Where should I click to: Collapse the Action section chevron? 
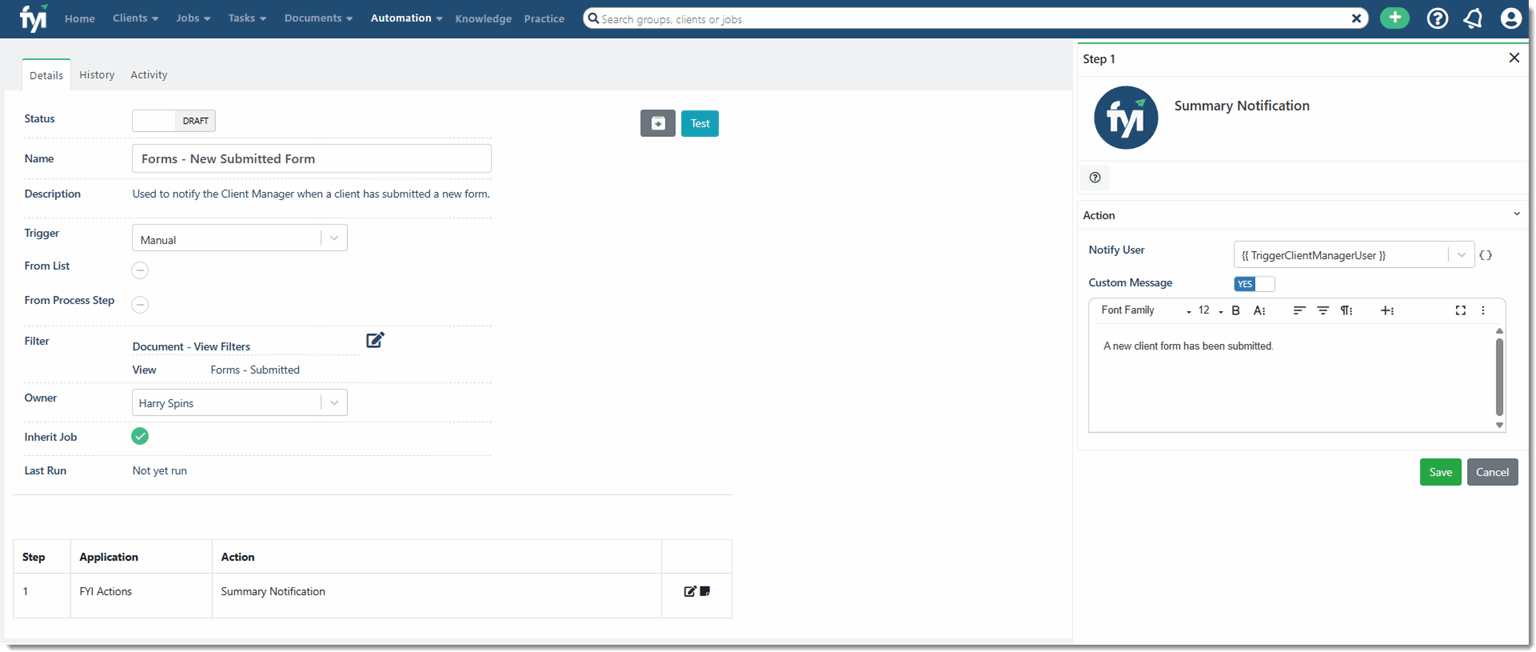click(x=1517, y=214)
